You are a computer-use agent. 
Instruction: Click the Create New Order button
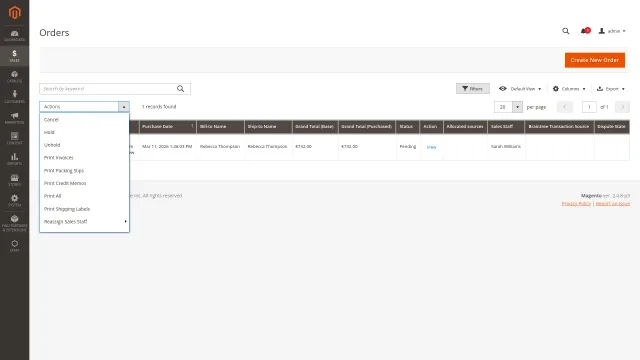tap(595, 60)
